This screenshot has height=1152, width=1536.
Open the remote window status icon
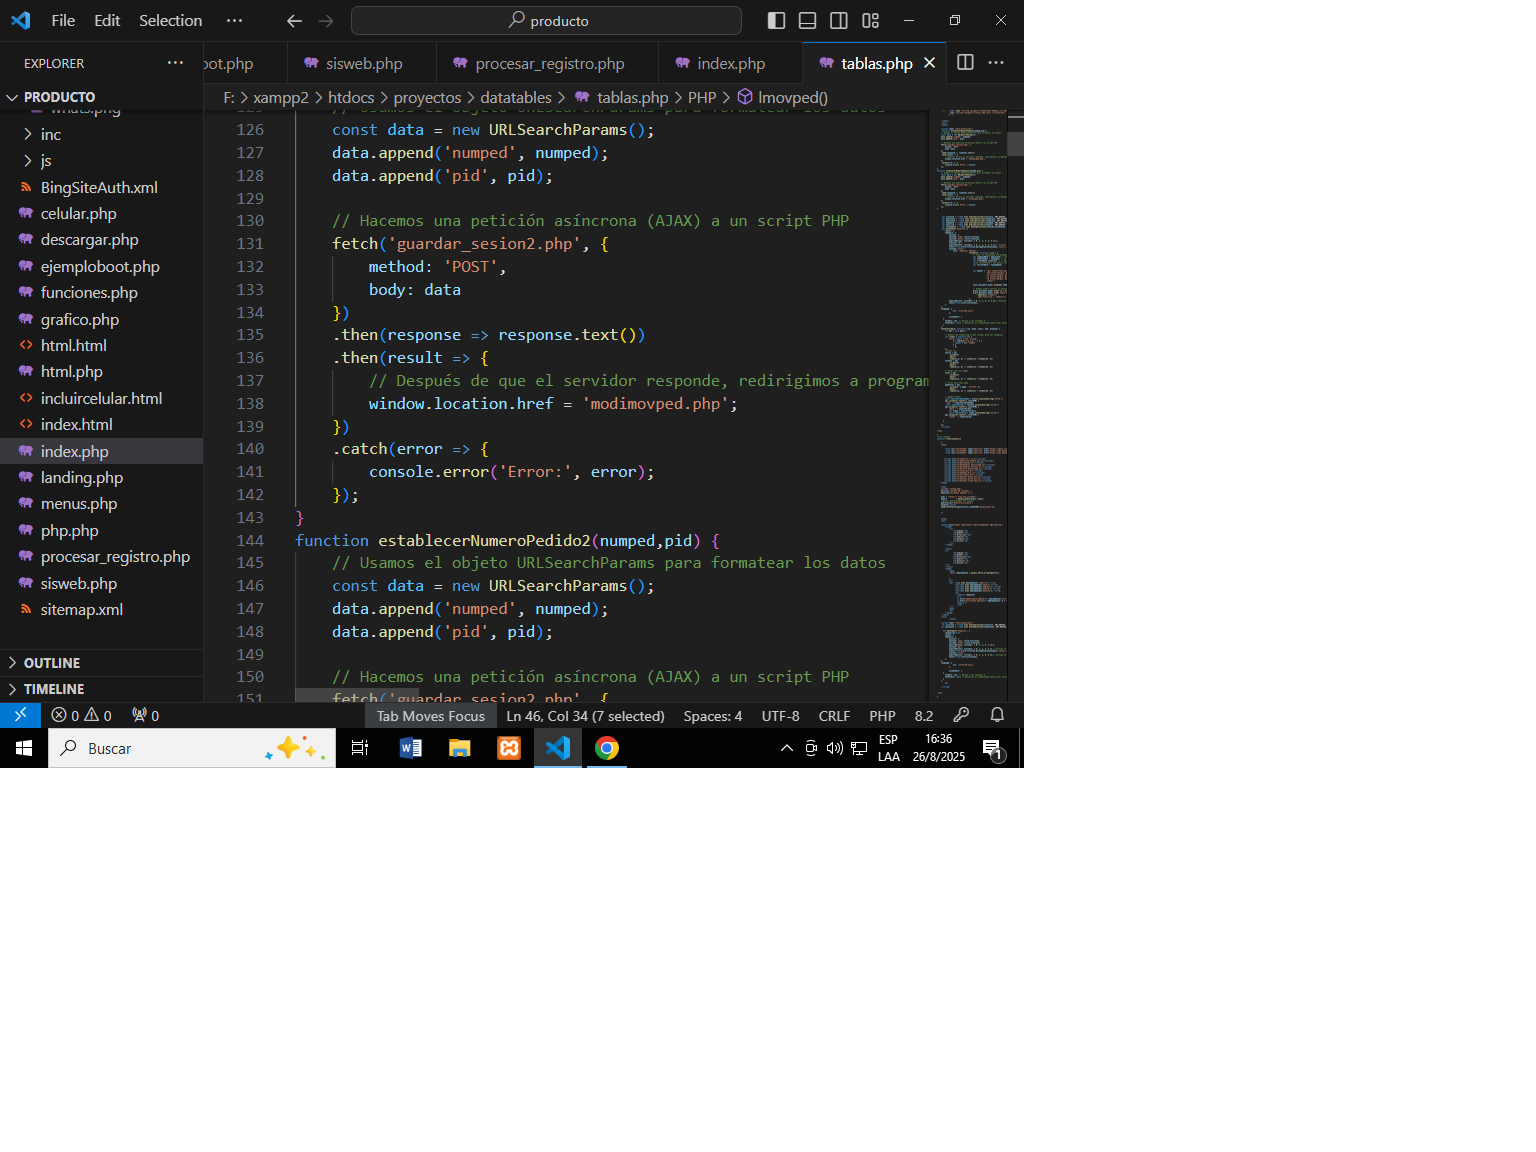20,715
